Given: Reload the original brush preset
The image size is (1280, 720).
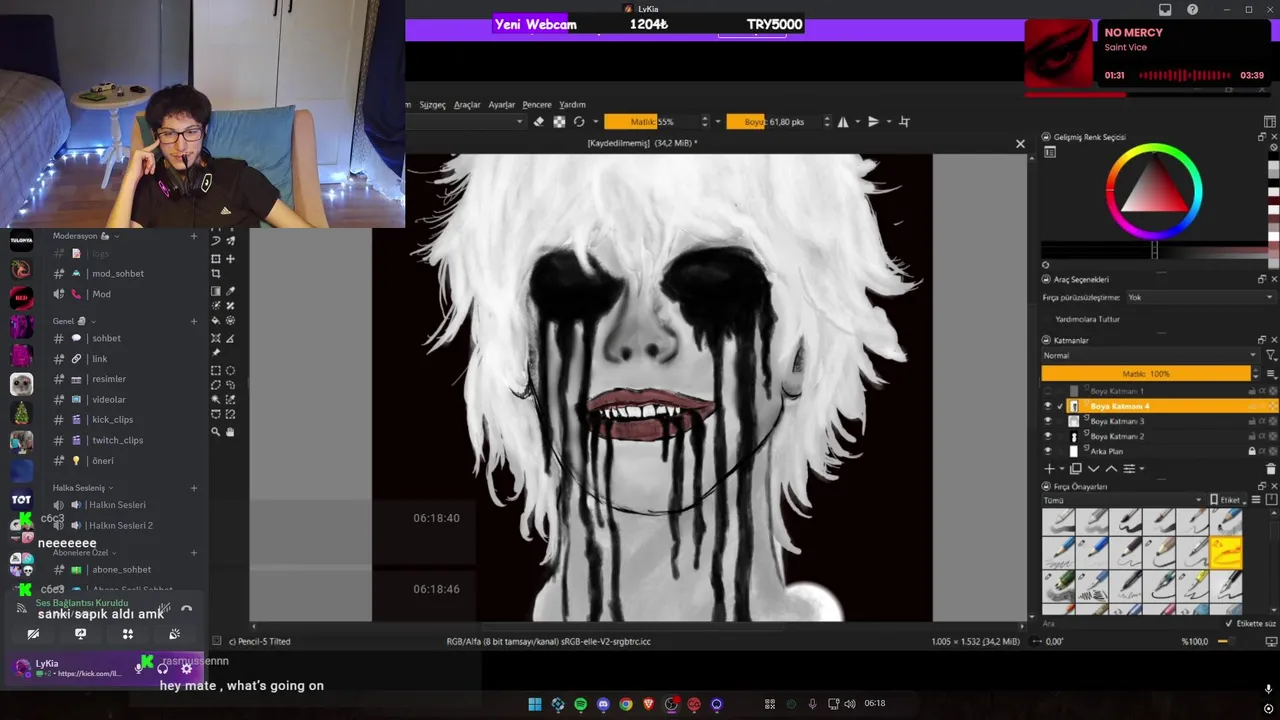Looking at the screenshot, I should pos(579,122).
